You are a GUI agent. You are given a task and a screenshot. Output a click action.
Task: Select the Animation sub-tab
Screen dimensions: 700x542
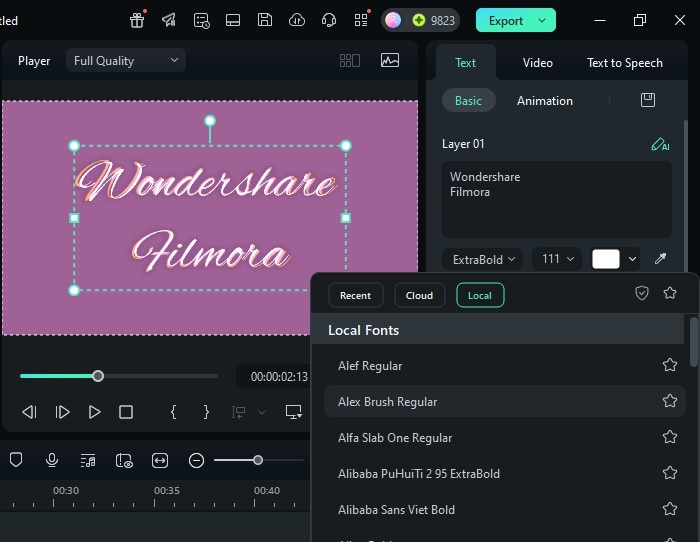(x=545, y=100)
